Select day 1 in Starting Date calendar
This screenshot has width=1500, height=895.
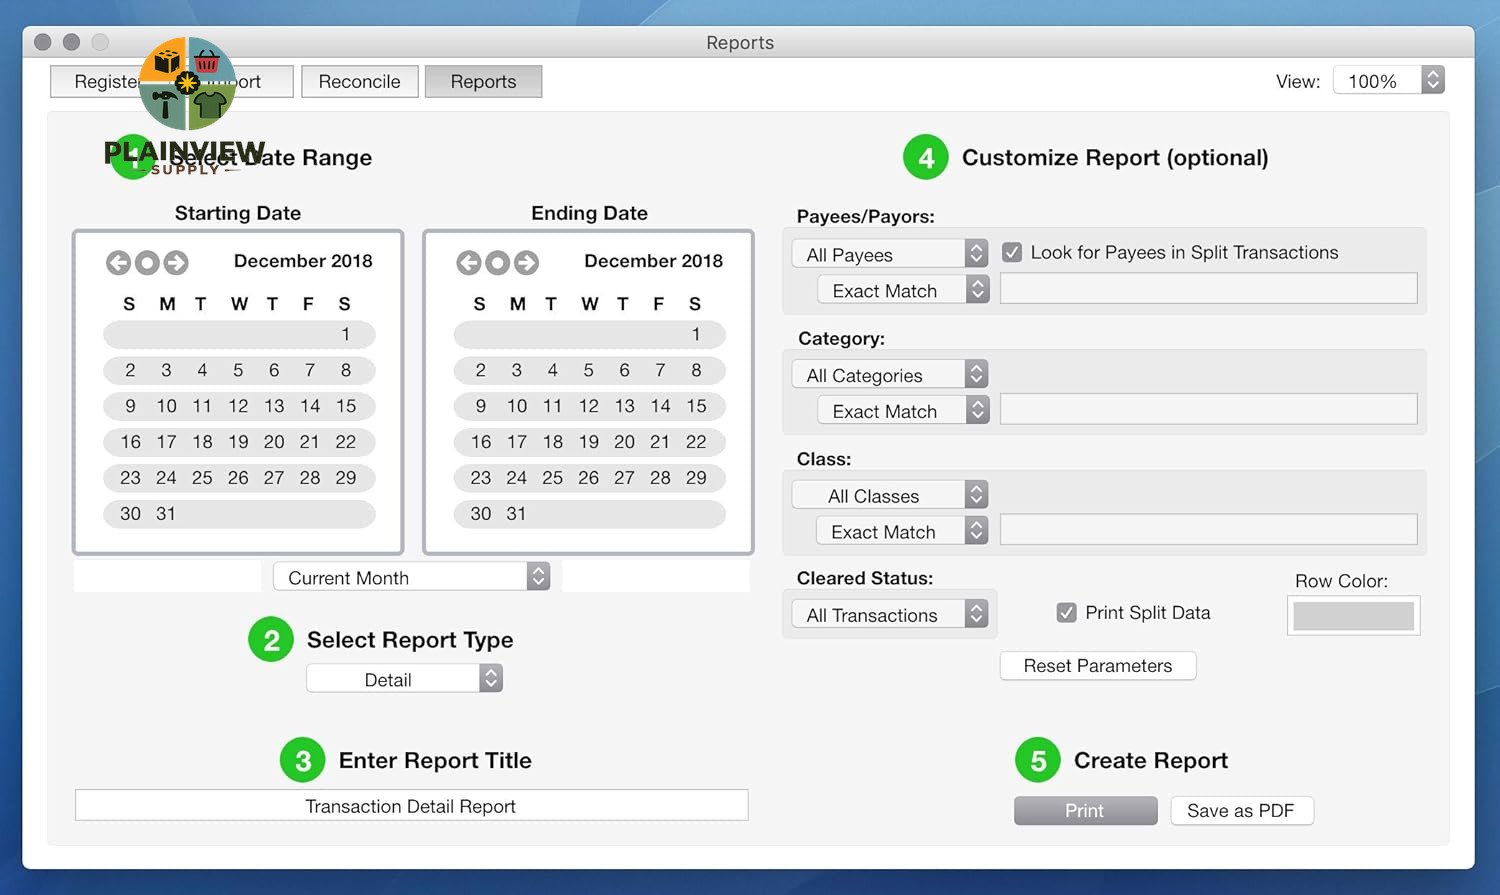pos(345,334)
